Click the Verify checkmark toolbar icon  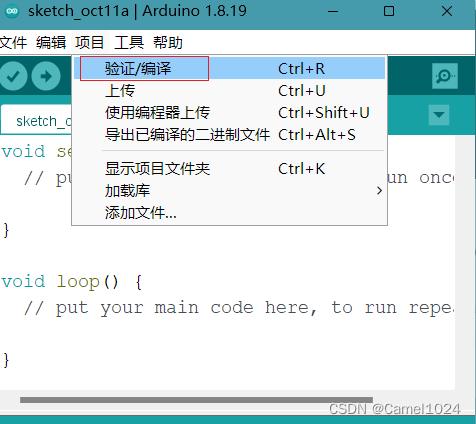coord(13,76)
